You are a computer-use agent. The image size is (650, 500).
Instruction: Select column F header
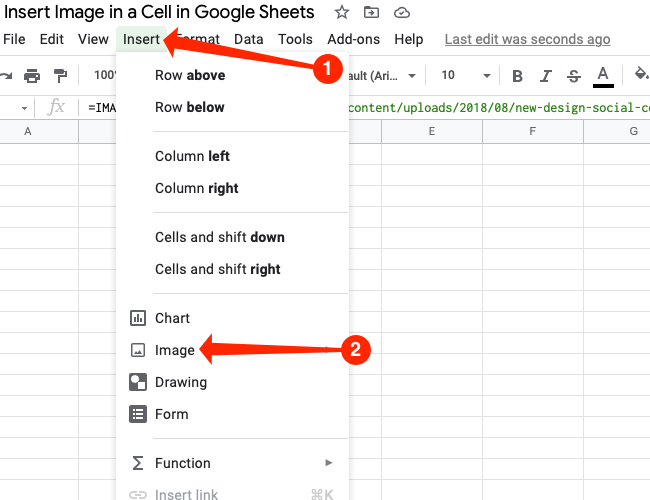point(532,132)
